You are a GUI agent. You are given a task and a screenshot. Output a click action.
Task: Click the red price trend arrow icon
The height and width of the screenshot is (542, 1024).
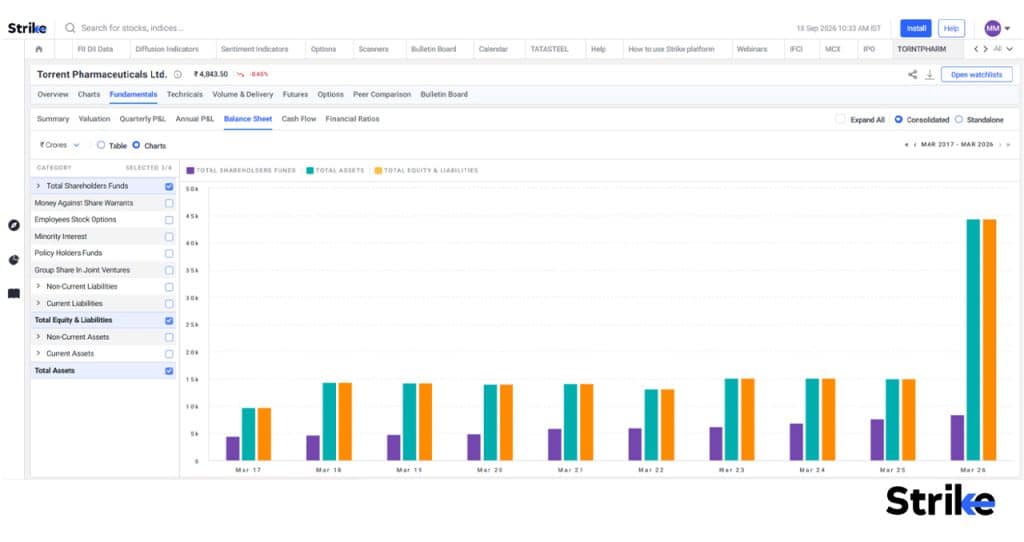coord(240,74)
